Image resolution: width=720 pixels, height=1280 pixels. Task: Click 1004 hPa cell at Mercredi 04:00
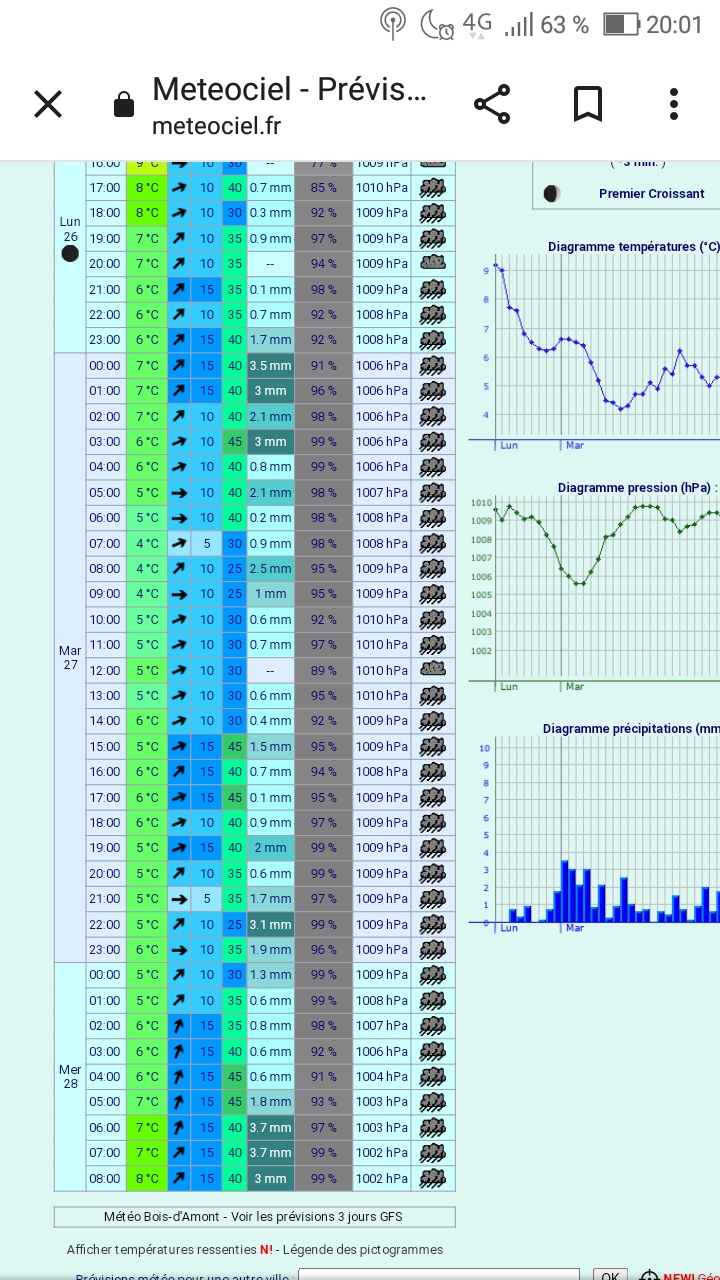click(x=382, y=1077)
